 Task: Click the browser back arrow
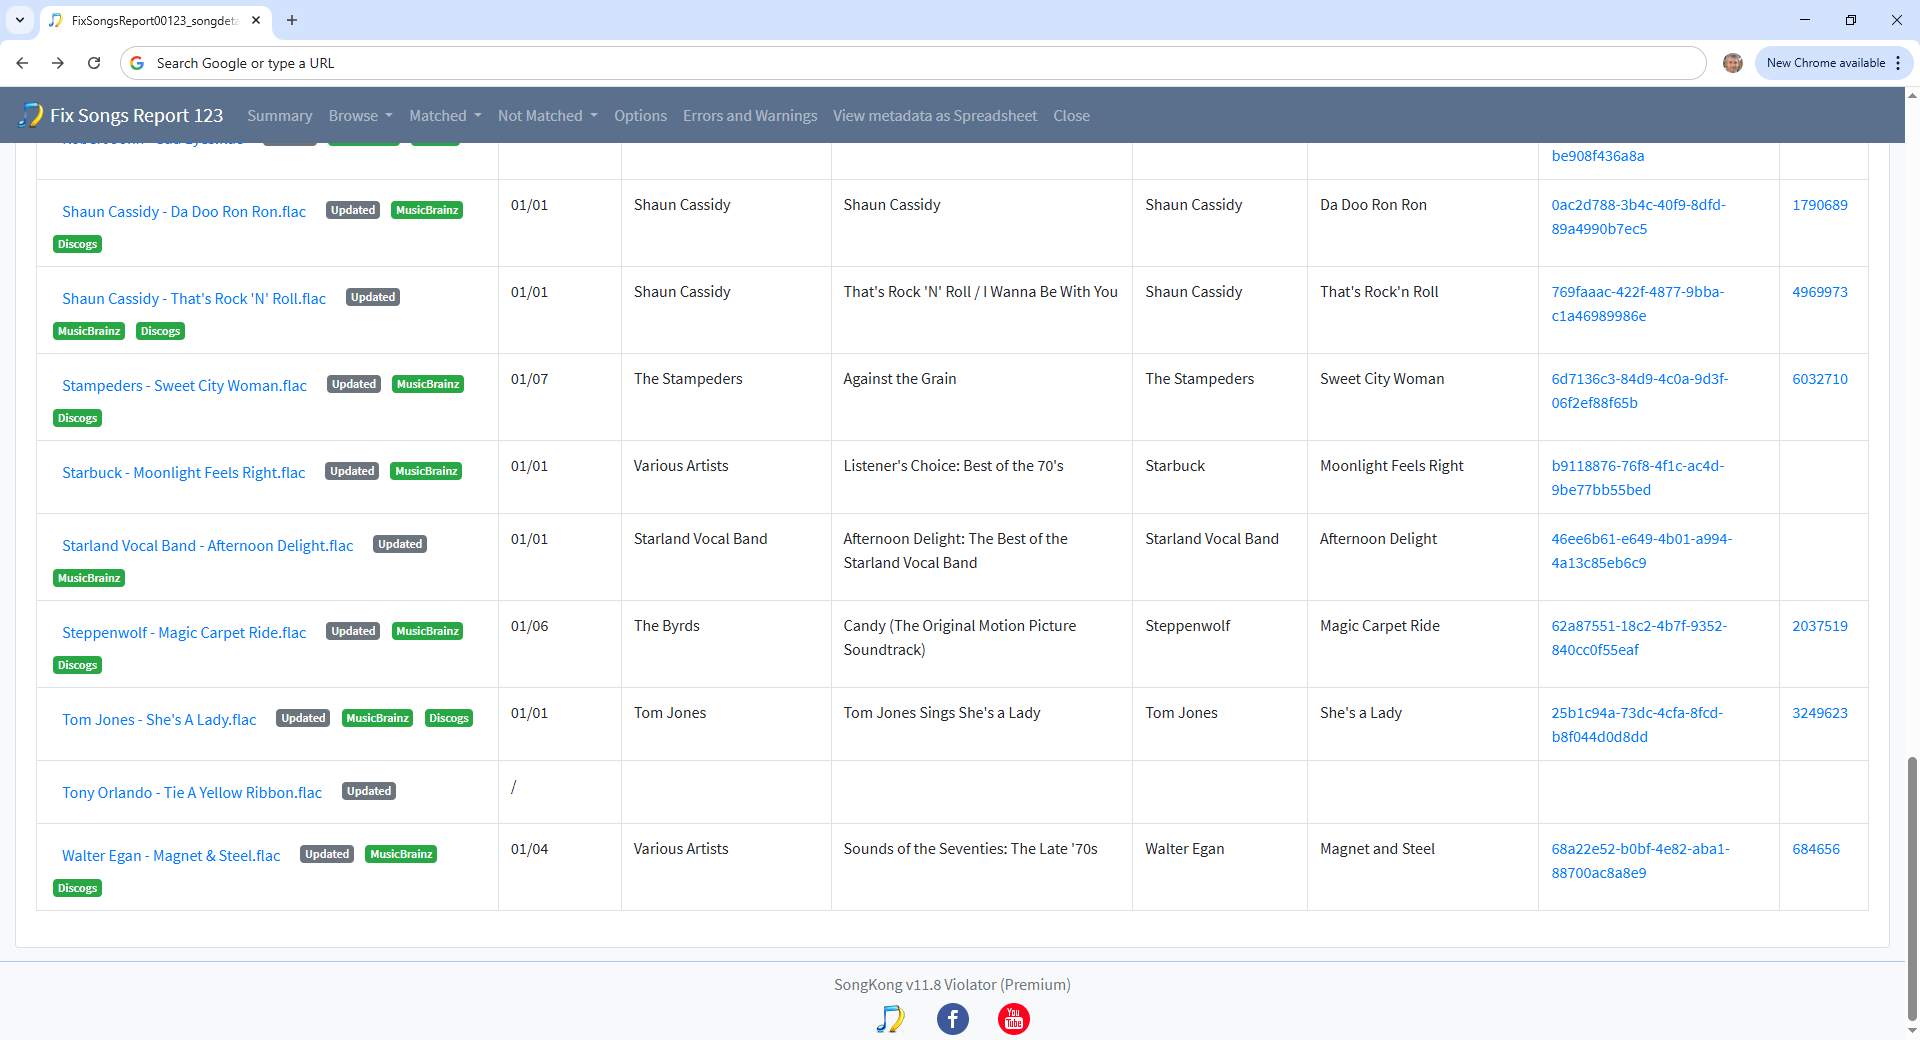(22, 63)
